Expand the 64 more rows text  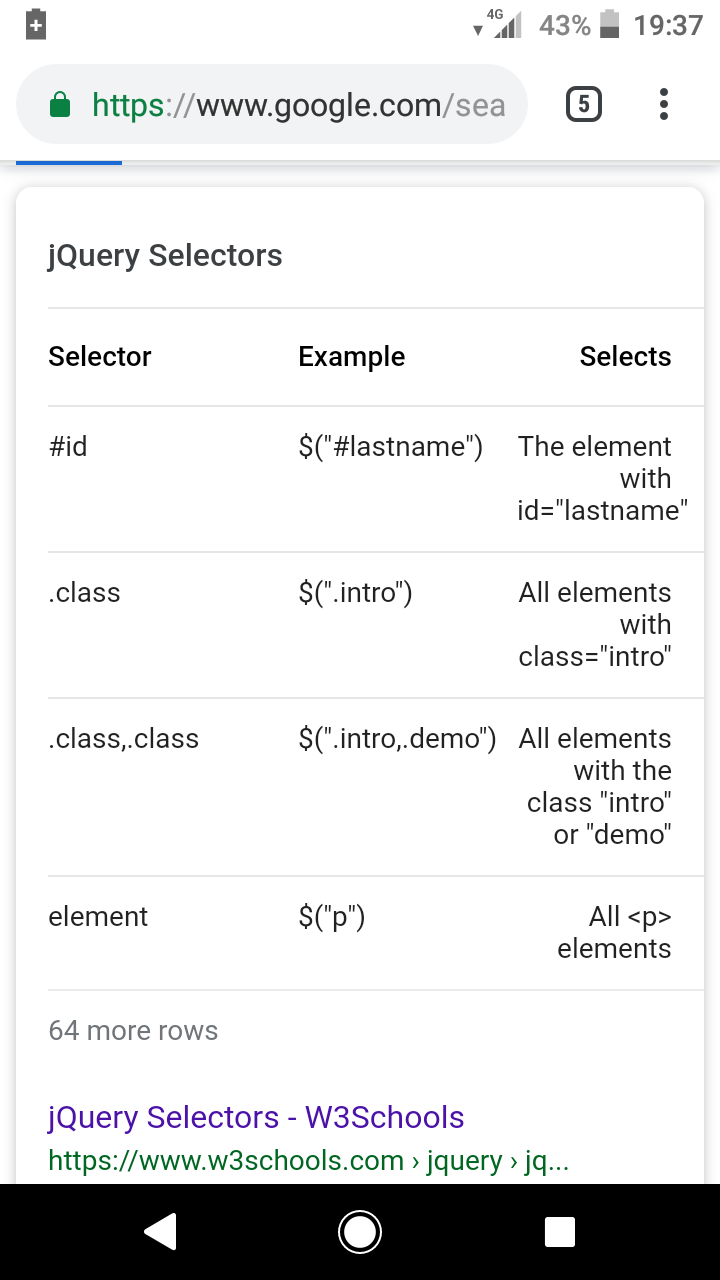pyautogui.click(x=133, y=1030)
